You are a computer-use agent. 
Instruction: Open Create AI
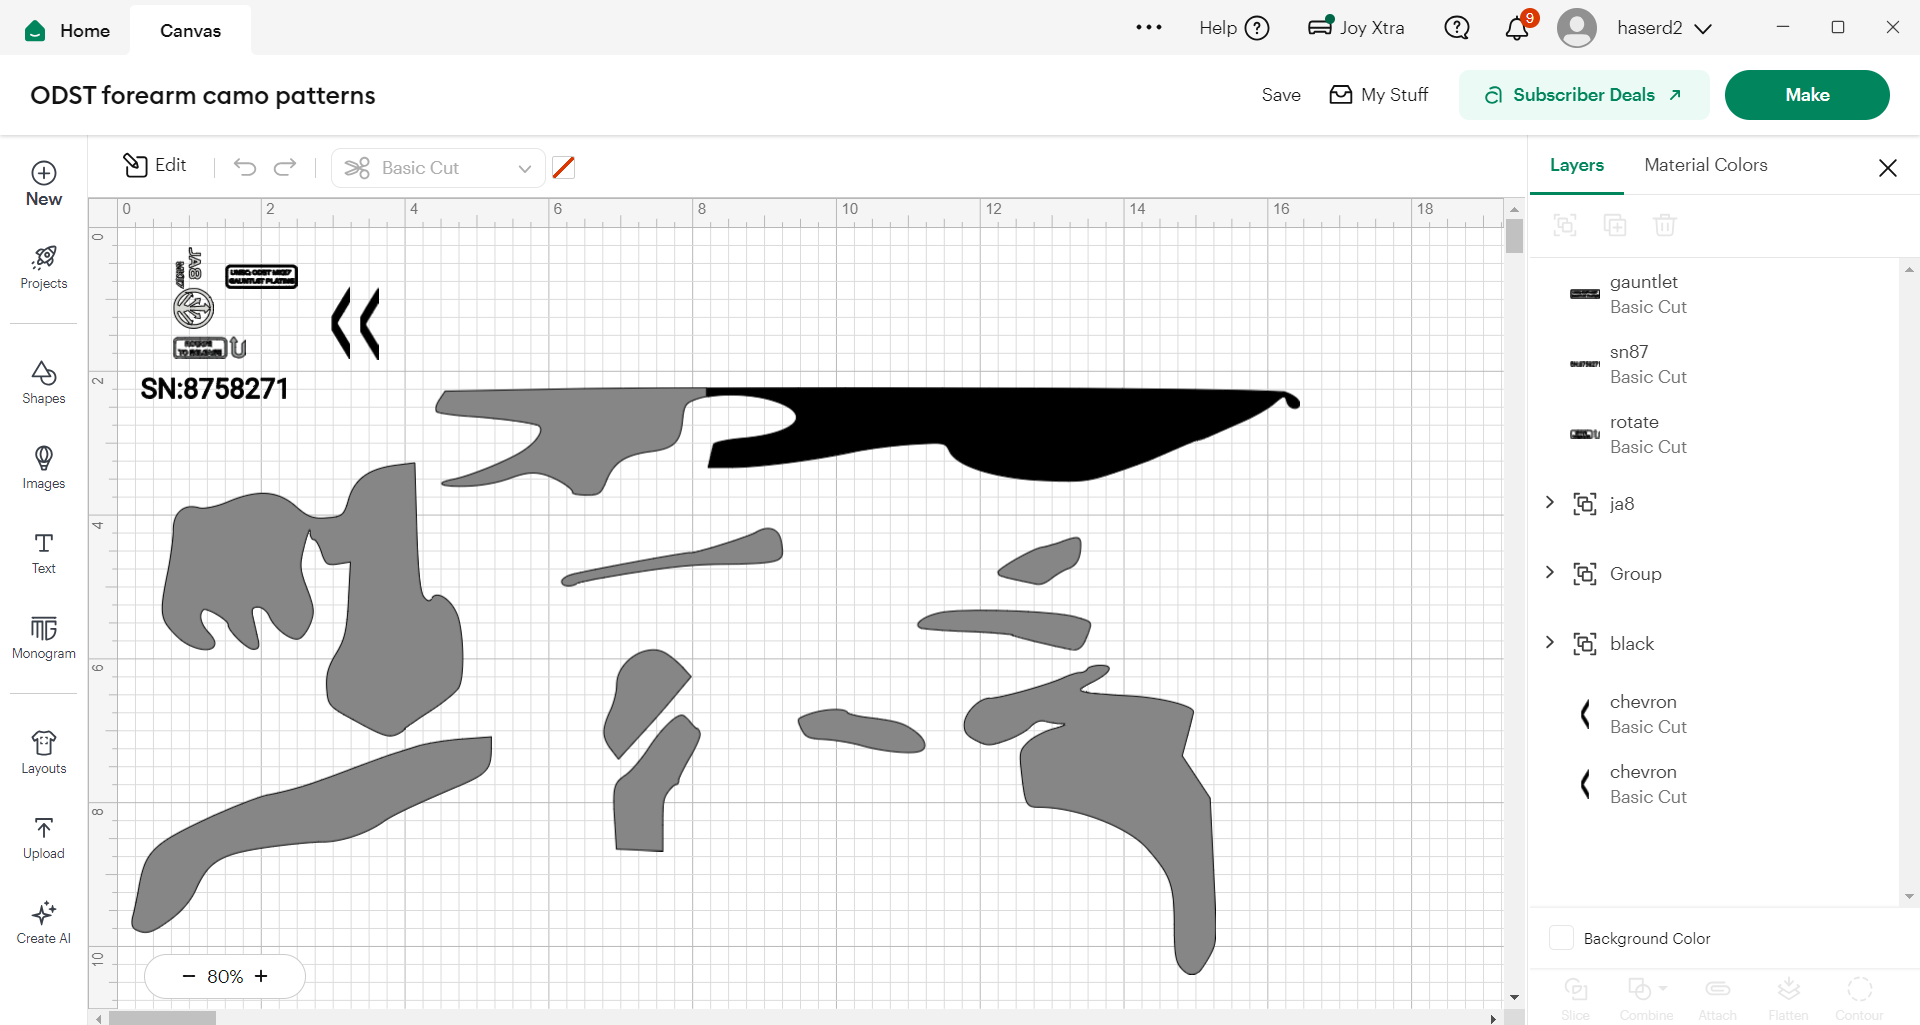(44, 923)
